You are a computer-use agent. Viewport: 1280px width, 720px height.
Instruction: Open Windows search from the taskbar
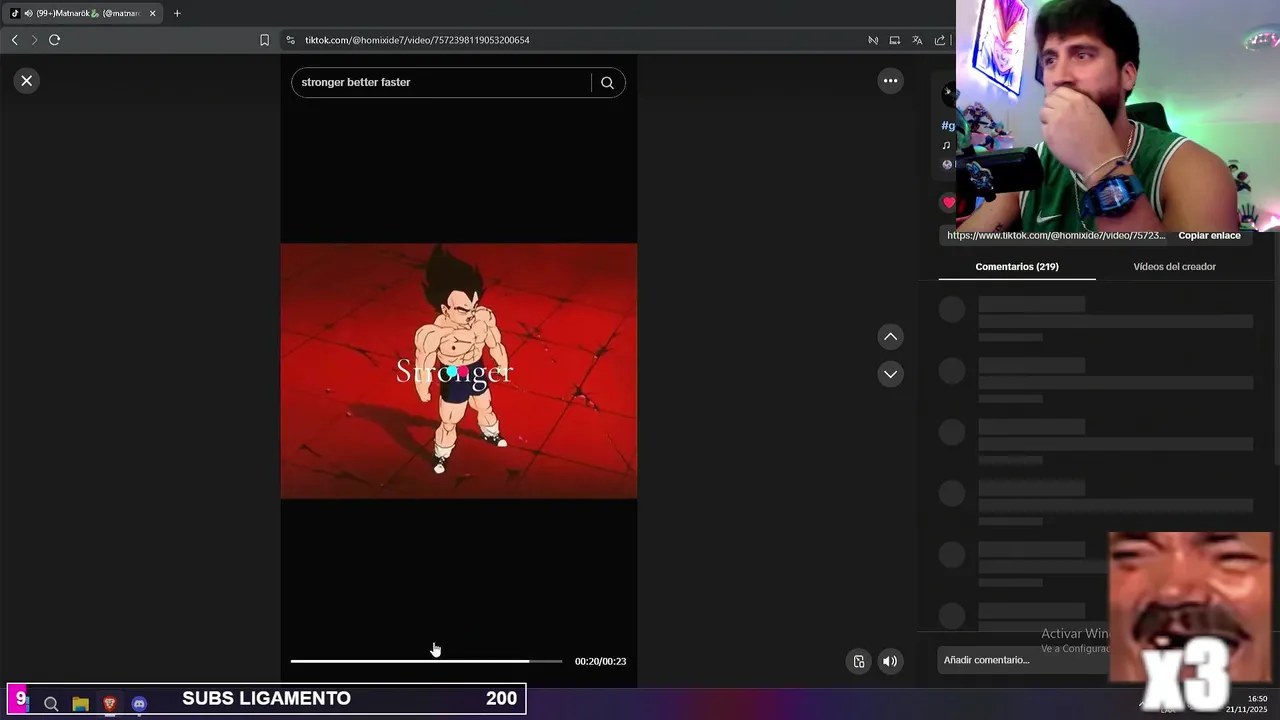51,704
